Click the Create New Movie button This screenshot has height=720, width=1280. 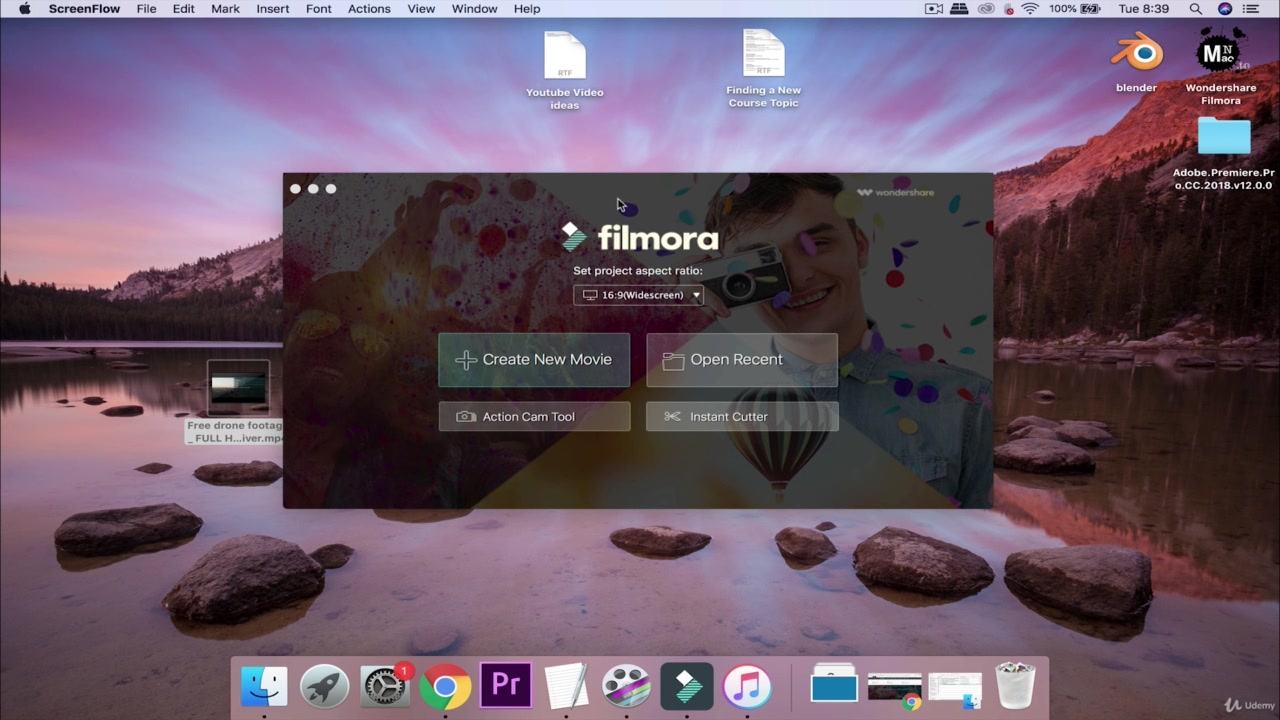coord(534,360)
